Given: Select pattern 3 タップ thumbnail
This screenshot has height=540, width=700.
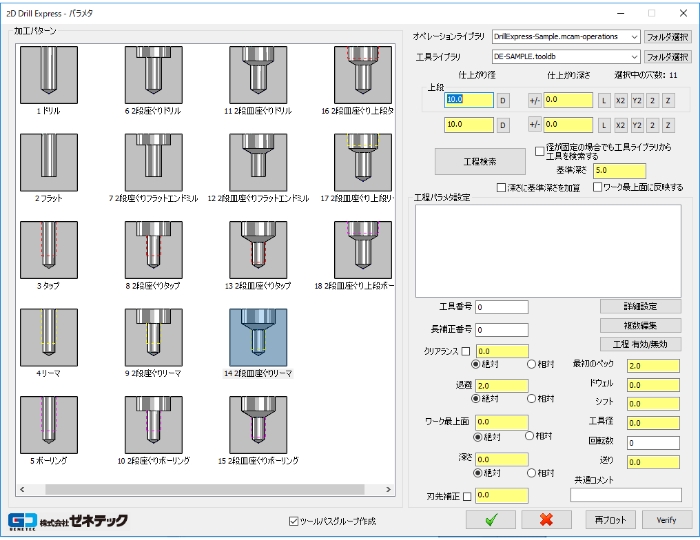Looking at the screenshot, I should [49, 250].
